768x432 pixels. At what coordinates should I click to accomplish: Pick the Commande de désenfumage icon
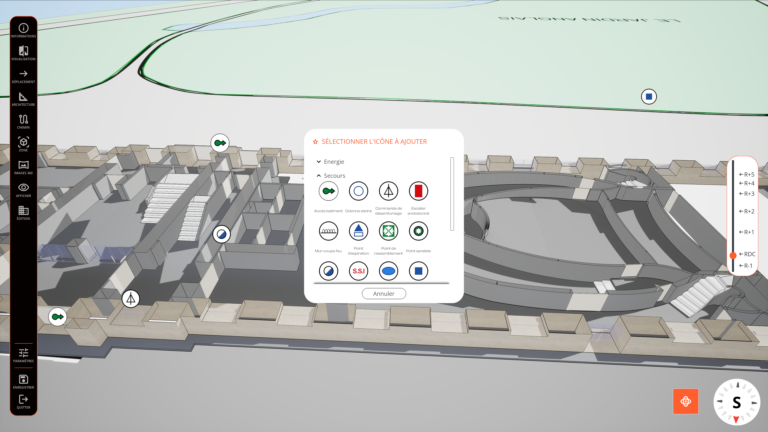[x=389, y=191]
